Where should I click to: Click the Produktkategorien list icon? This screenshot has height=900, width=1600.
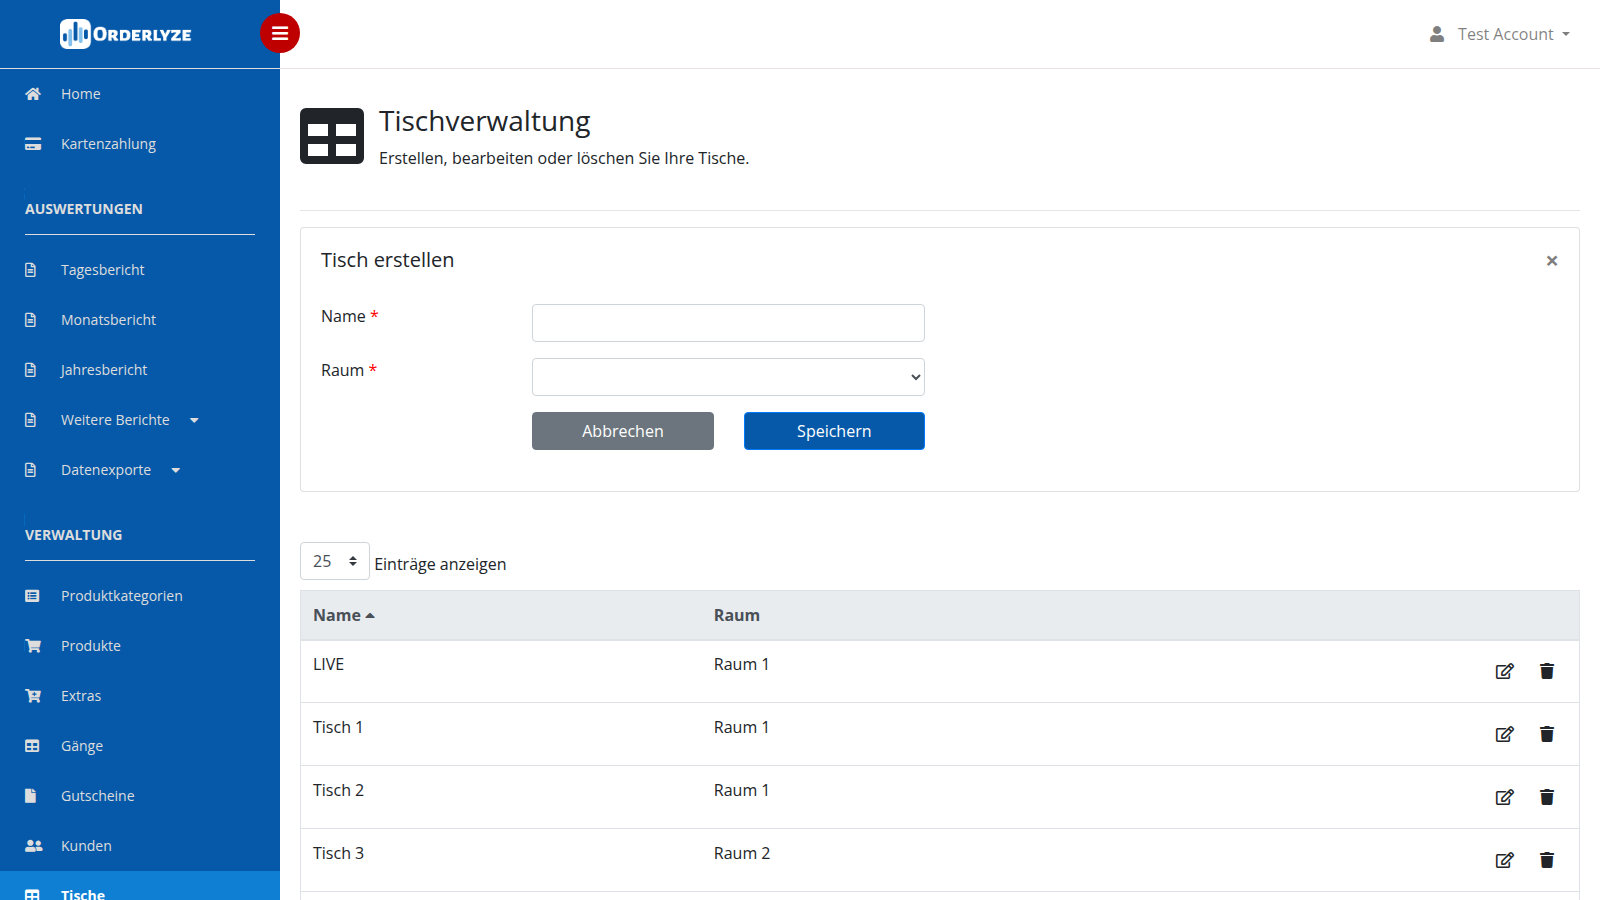pyautogui.click(x=32, y=596)
